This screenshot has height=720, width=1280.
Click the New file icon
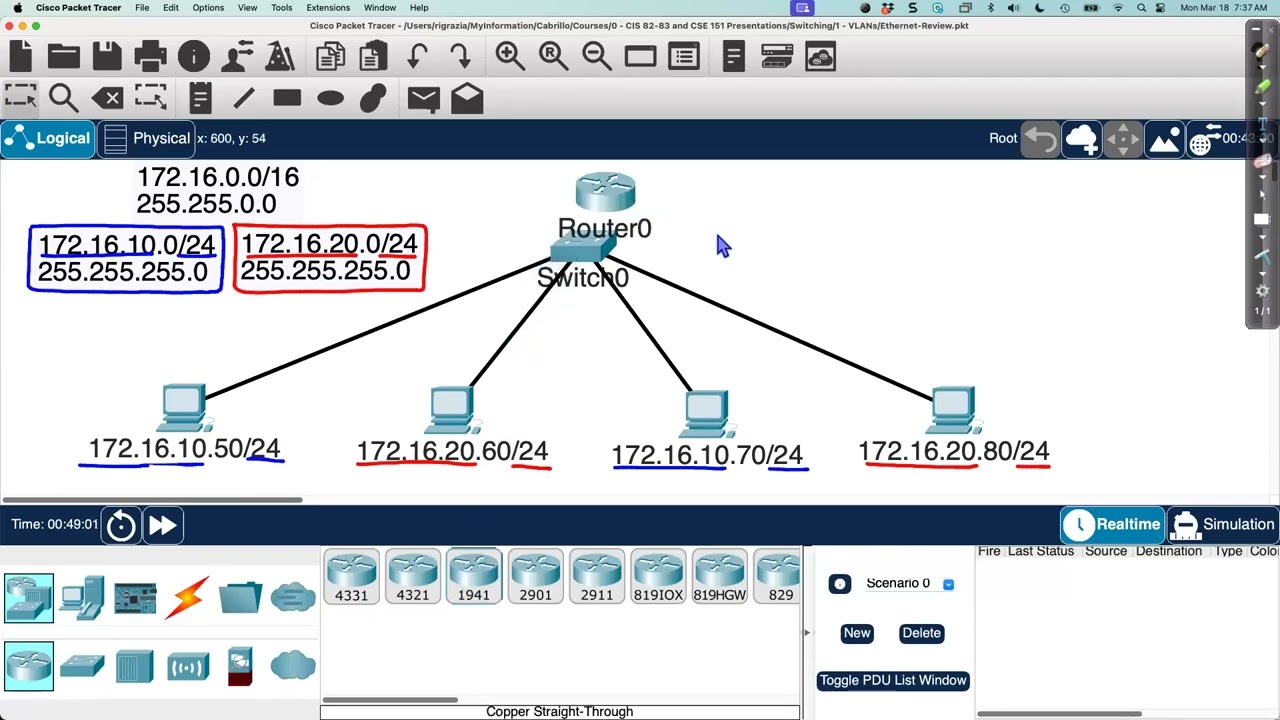(20, 57)
